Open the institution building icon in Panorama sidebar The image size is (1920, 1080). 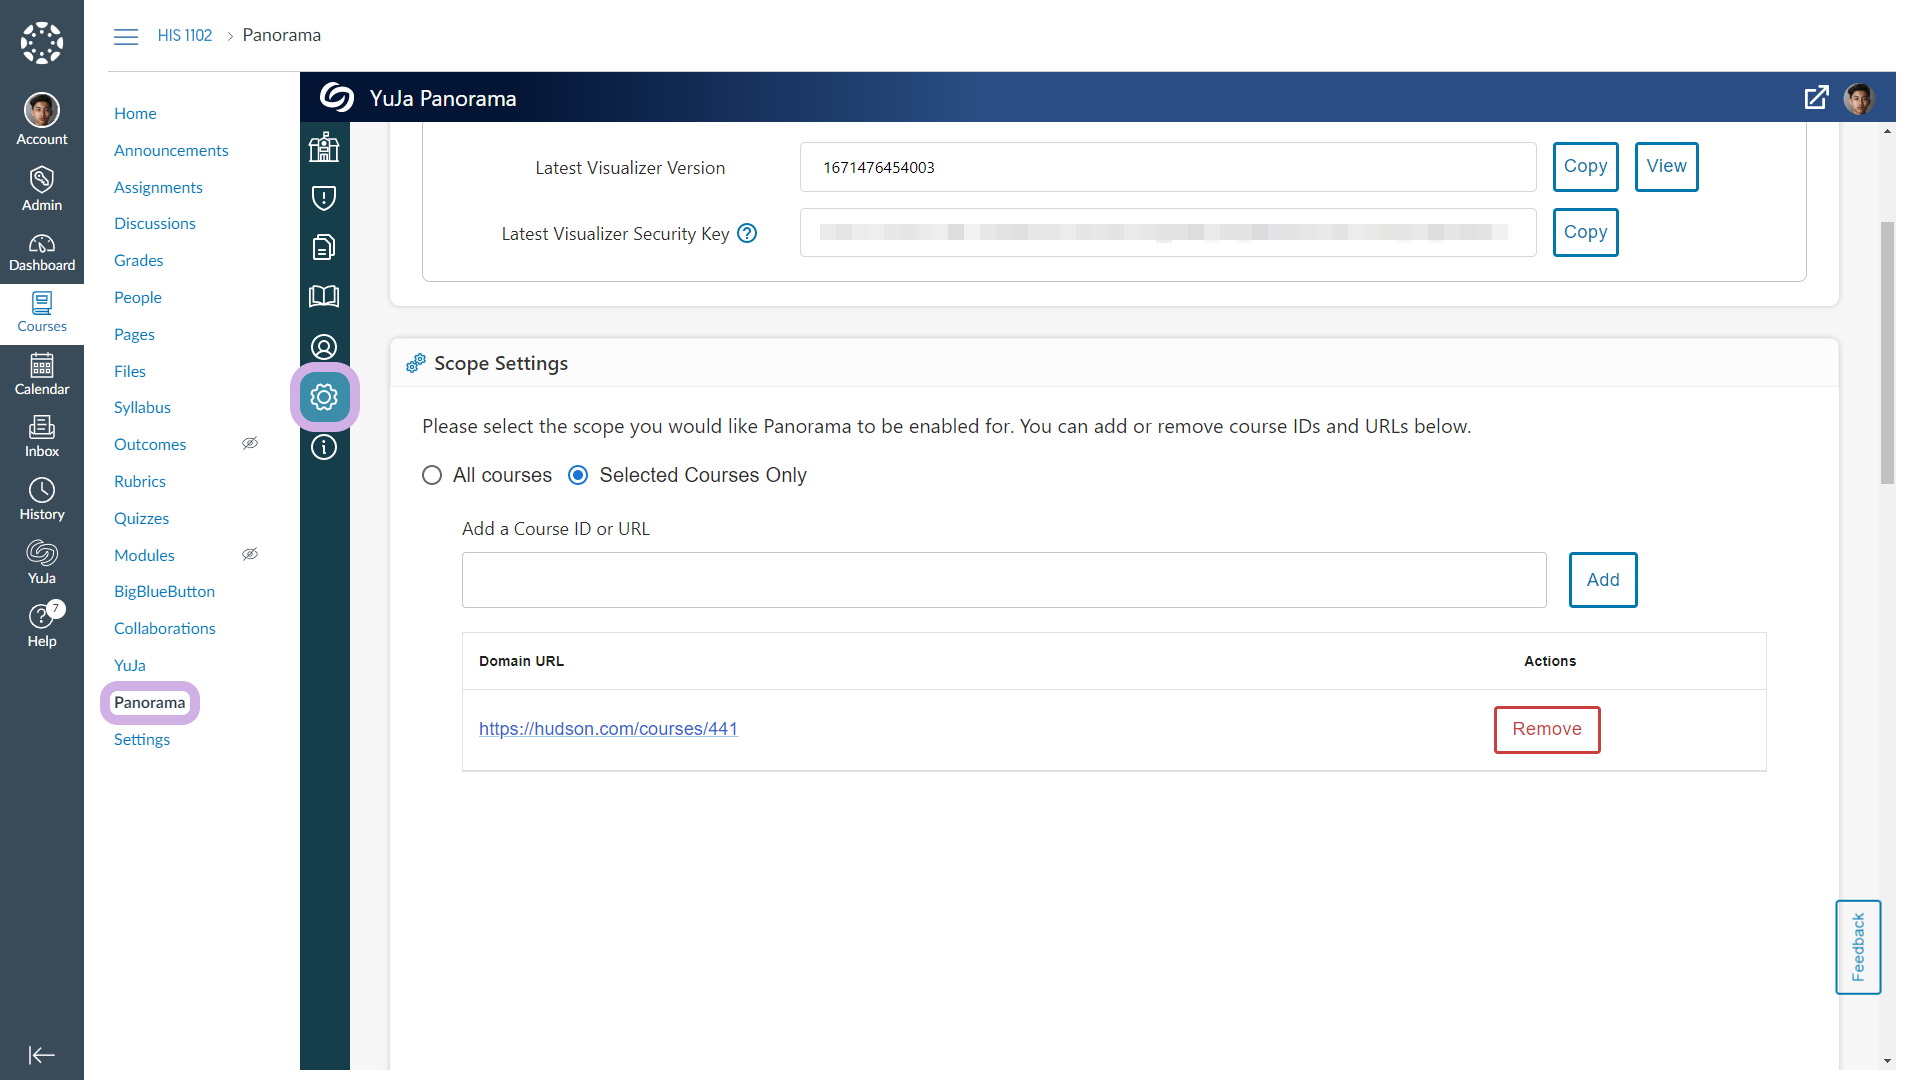pos(324,147)
